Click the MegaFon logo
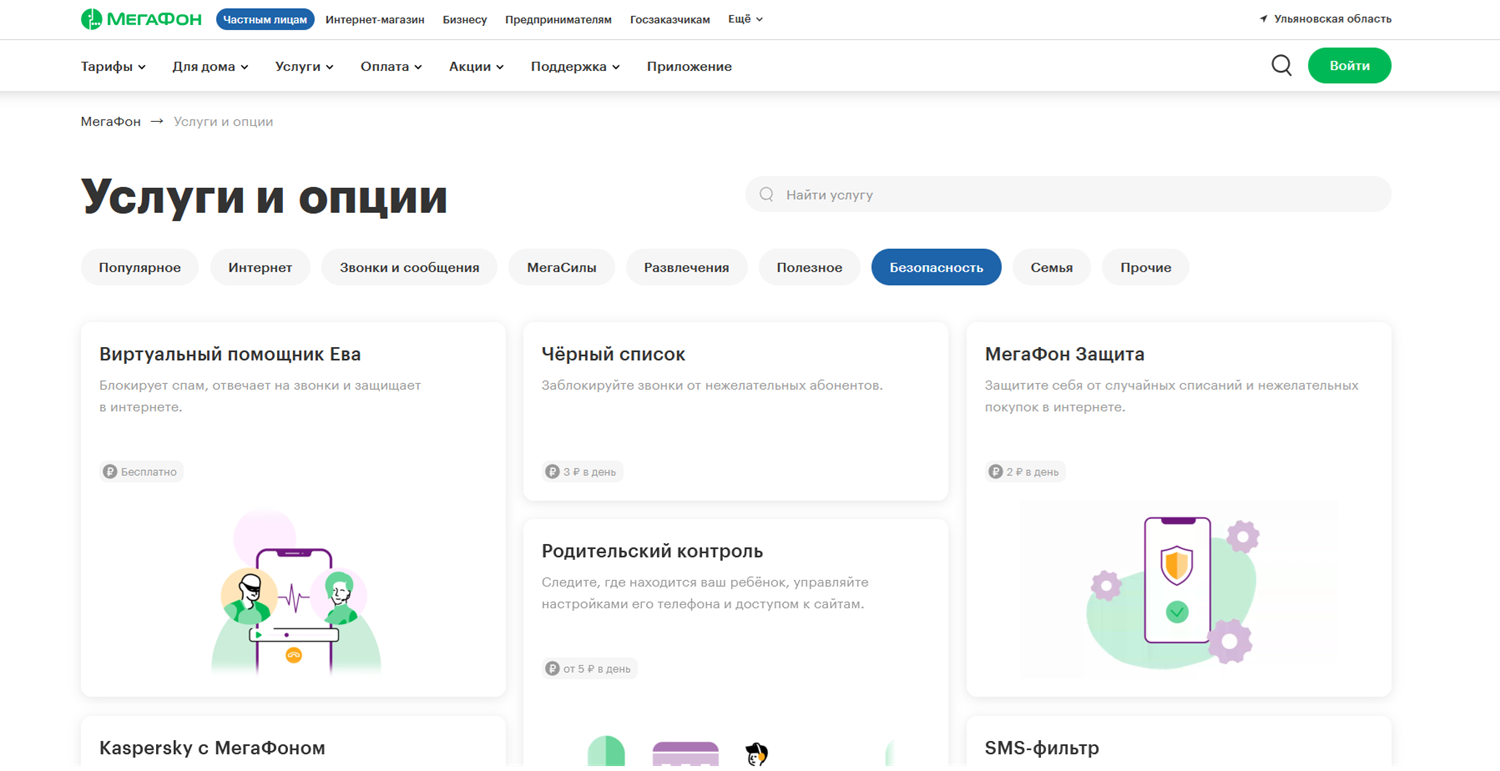Viewport: 1500px width, 771px height. tap(141, 19)
